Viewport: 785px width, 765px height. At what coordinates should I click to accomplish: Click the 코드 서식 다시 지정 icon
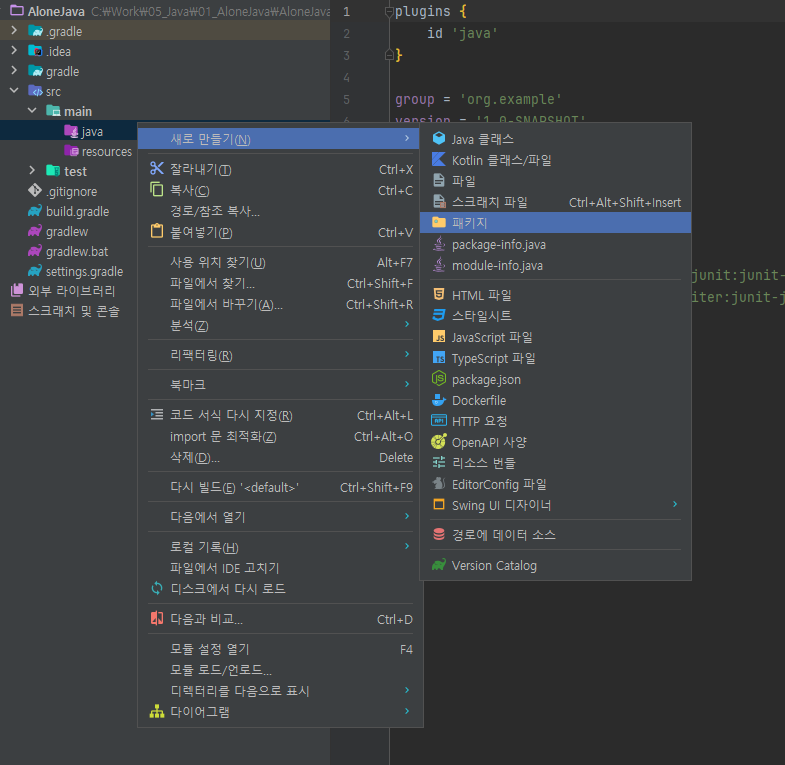pyautogui.click(x=157, y=415)
